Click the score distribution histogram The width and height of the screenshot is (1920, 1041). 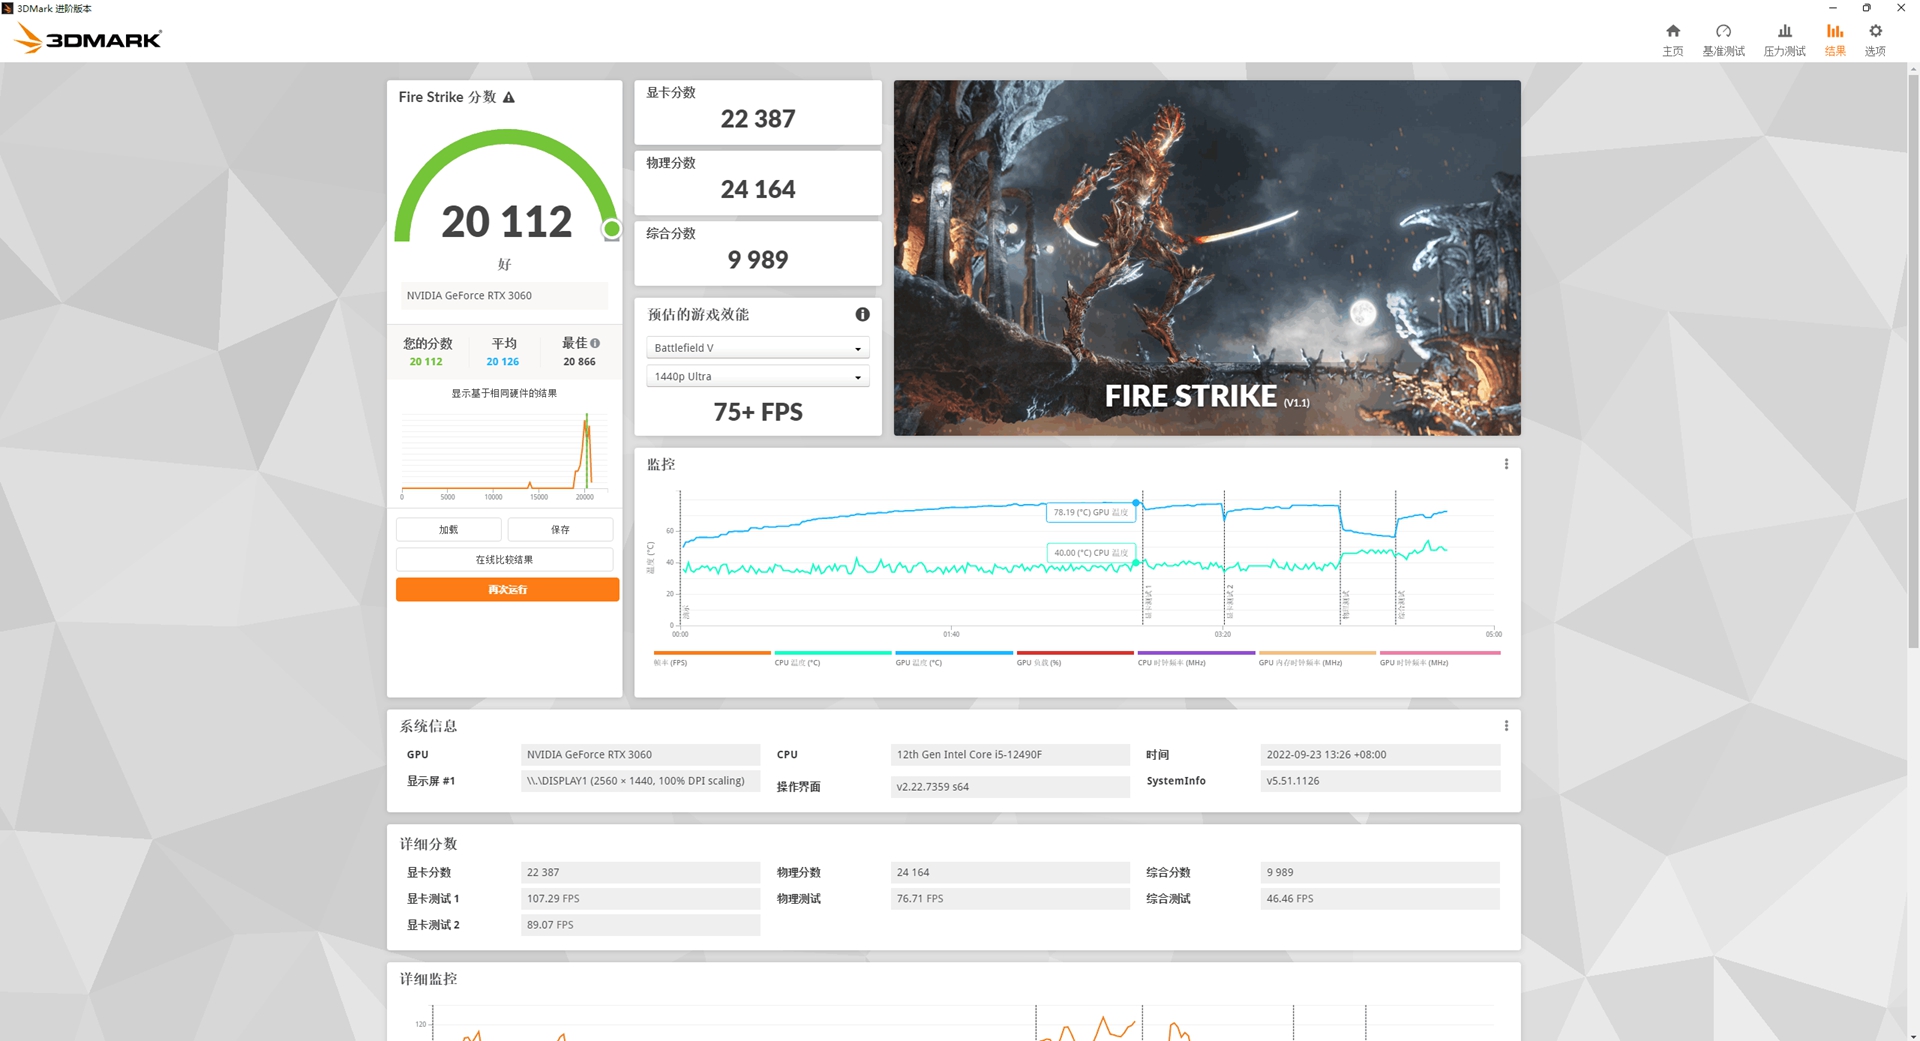click(504, 450)
